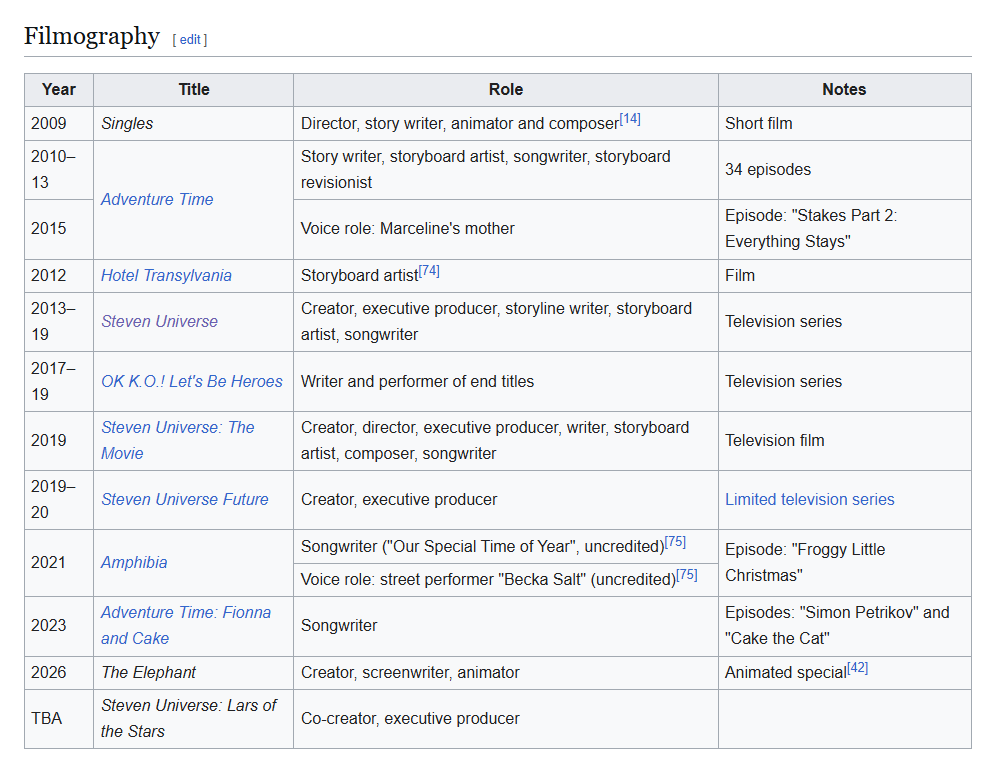Click Co-creator, executive producer role text
Image resolution: width=981 pixels, height=778 pixels.
click(x=410, y=719)
